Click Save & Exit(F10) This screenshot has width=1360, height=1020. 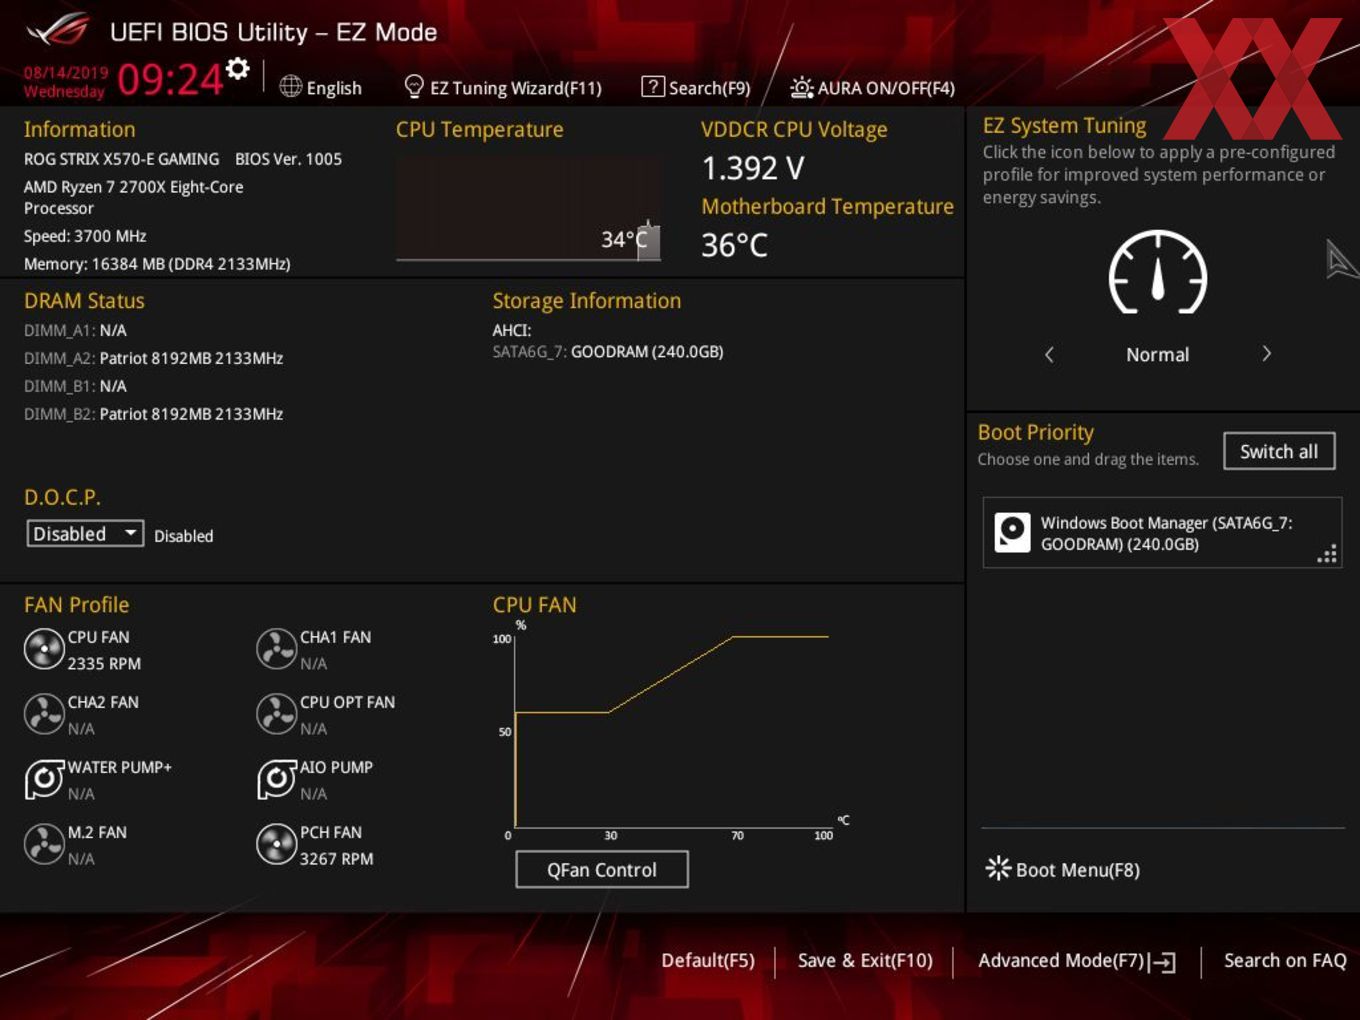pyautogui.click(x=865, y=961)
